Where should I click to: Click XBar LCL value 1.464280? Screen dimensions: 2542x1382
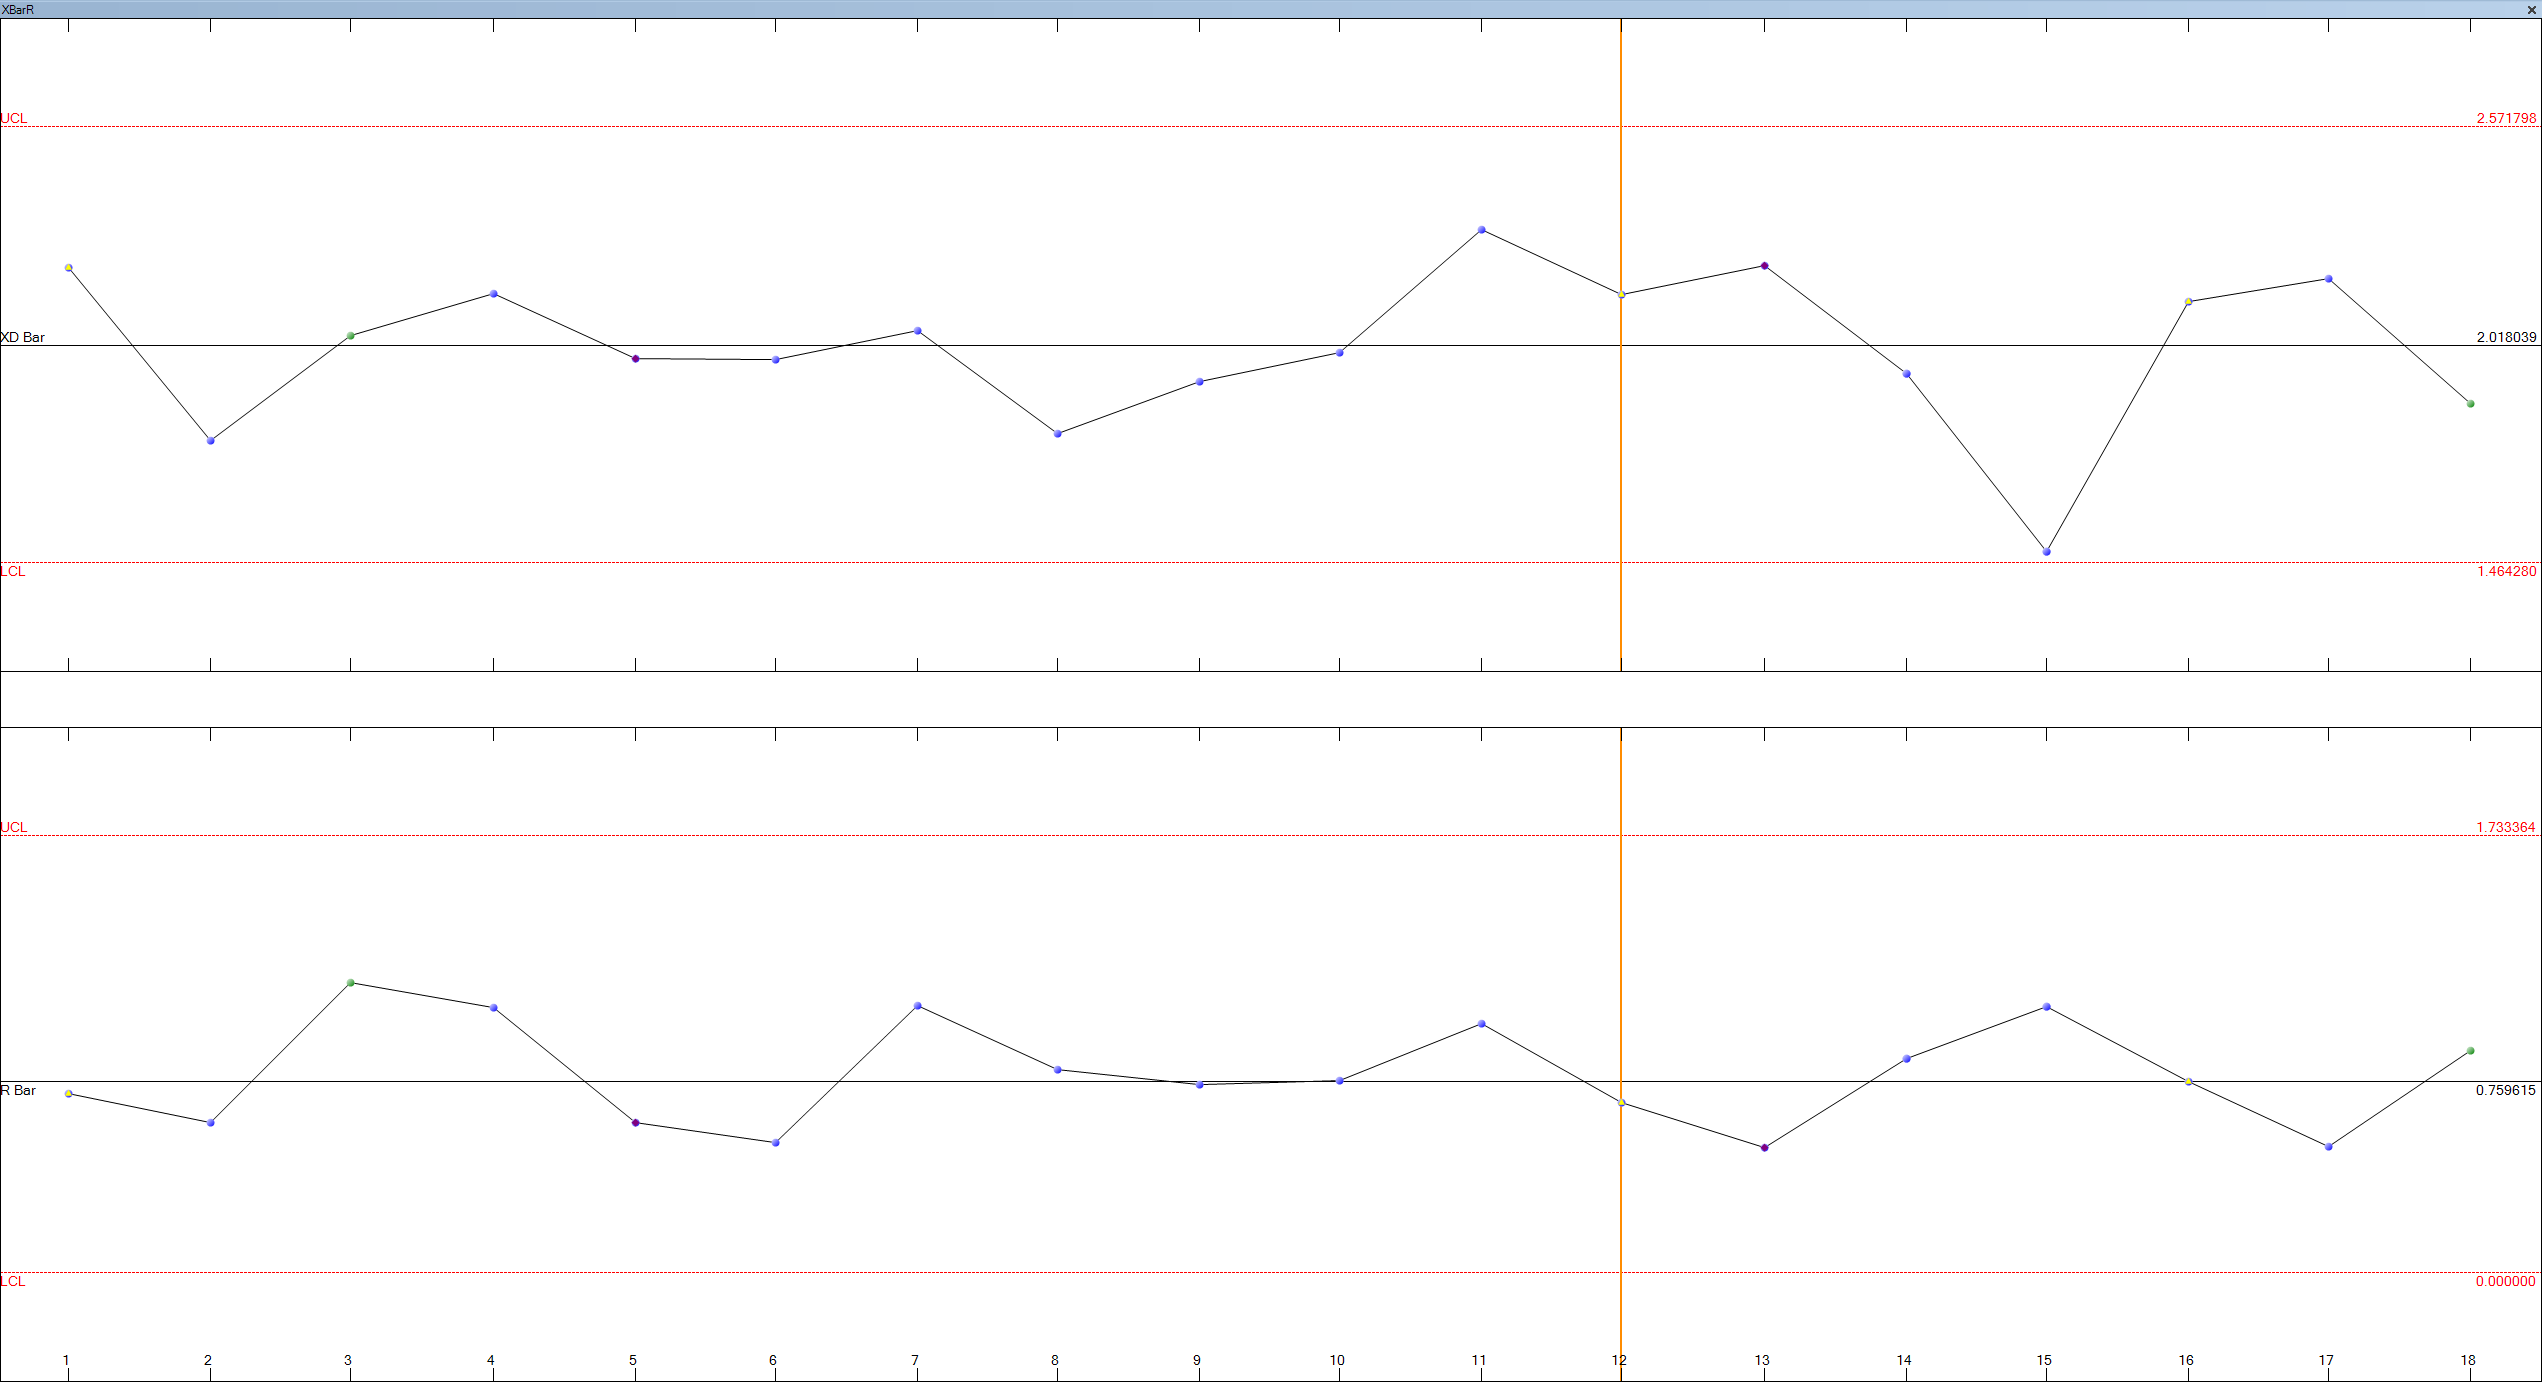coord(2505,571)
